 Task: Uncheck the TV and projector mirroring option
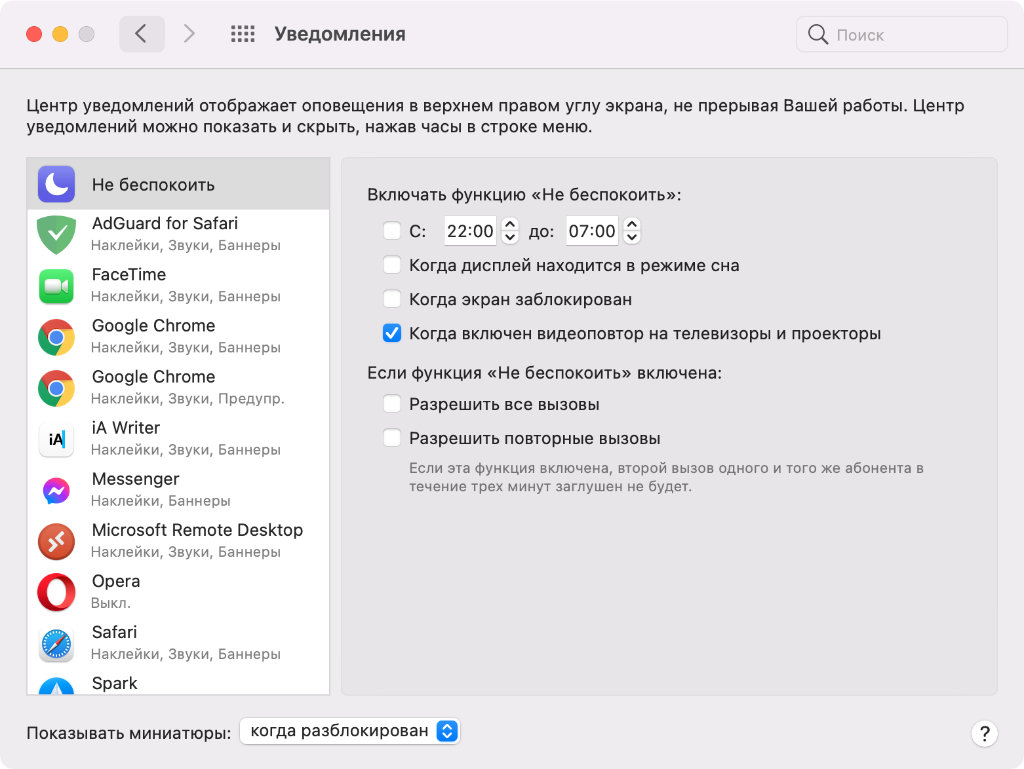(392, 333)
